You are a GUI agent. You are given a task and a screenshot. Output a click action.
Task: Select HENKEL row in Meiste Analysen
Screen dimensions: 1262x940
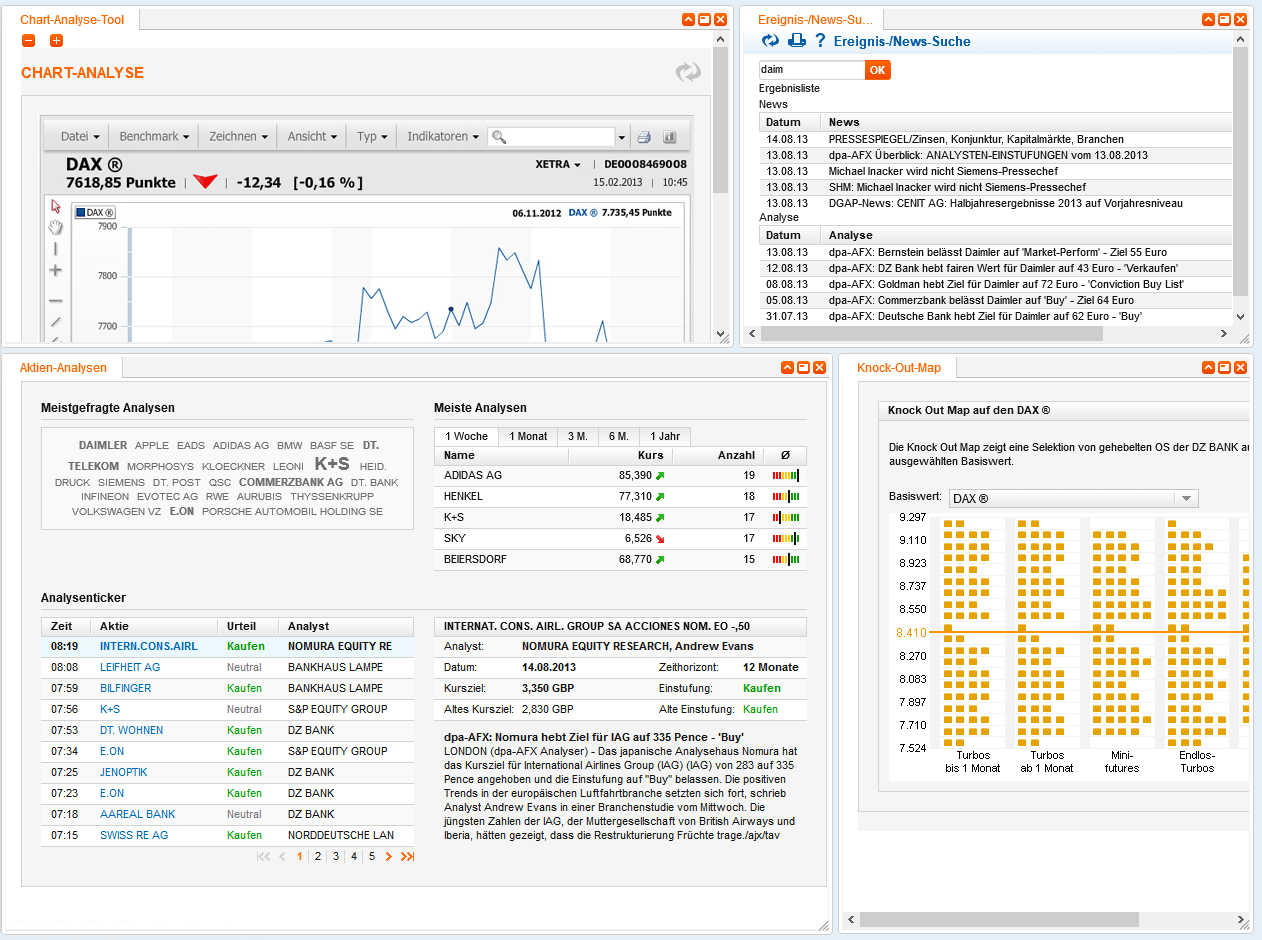coord(620,496)
